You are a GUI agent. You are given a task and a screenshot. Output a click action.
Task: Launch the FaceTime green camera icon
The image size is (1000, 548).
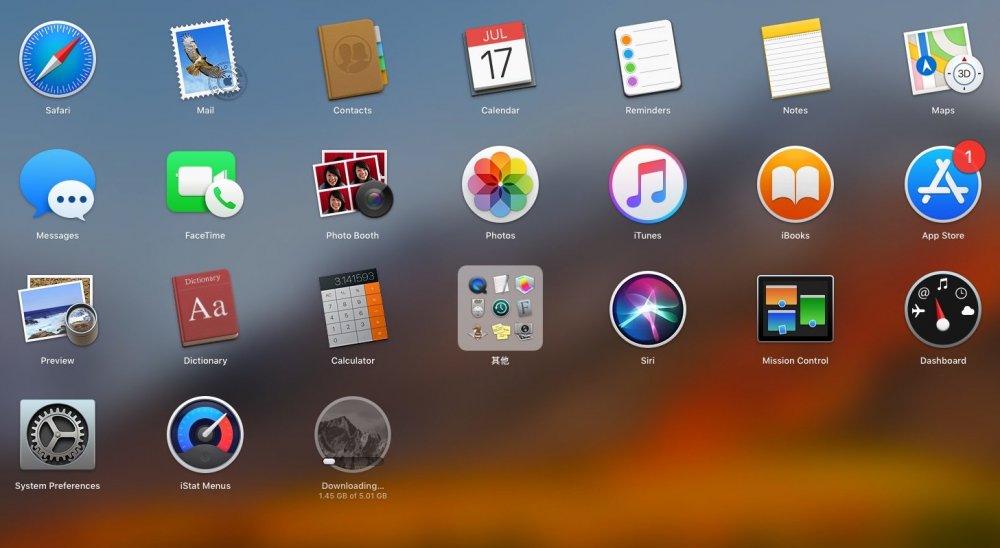(205, 184)
